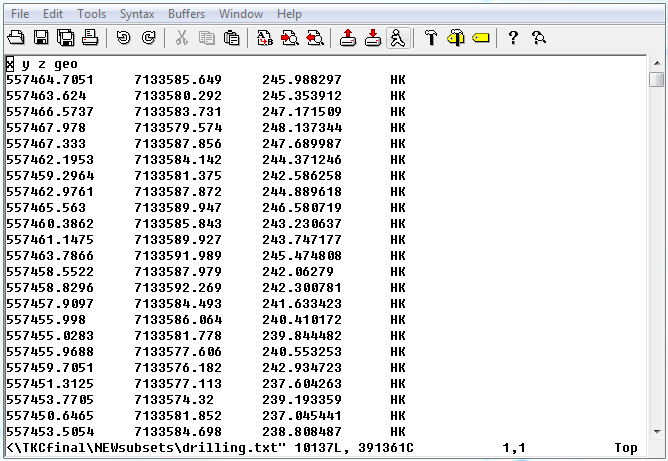Paste from clipboard icon
Image resolution: width=668 pixels, height=461 pixels.
[231, 38]
